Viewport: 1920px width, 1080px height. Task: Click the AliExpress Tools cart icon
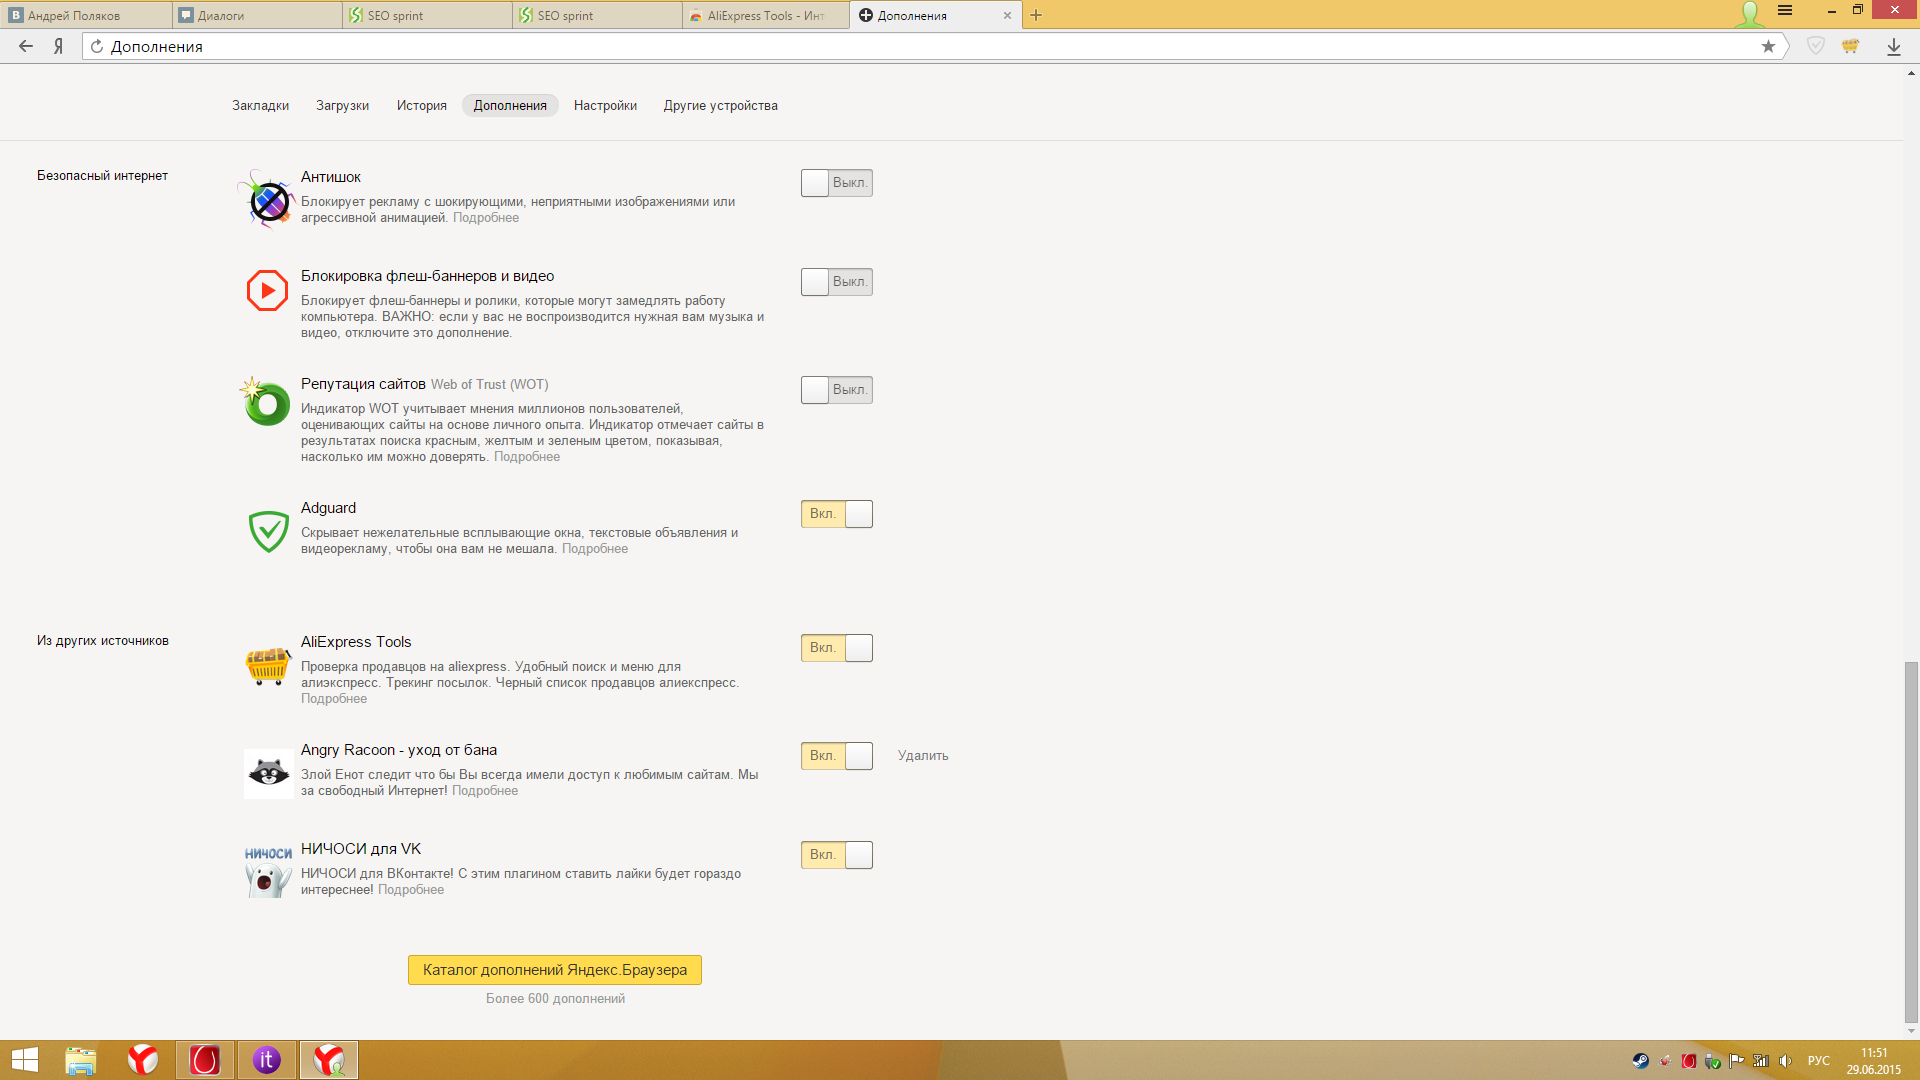pos(268,665)
